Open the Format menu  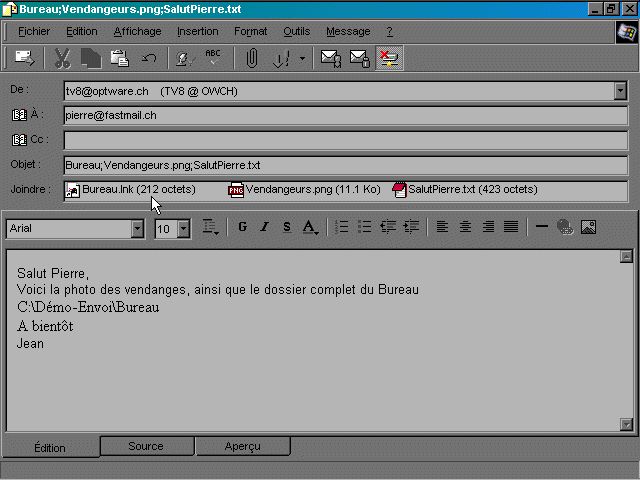250,31
